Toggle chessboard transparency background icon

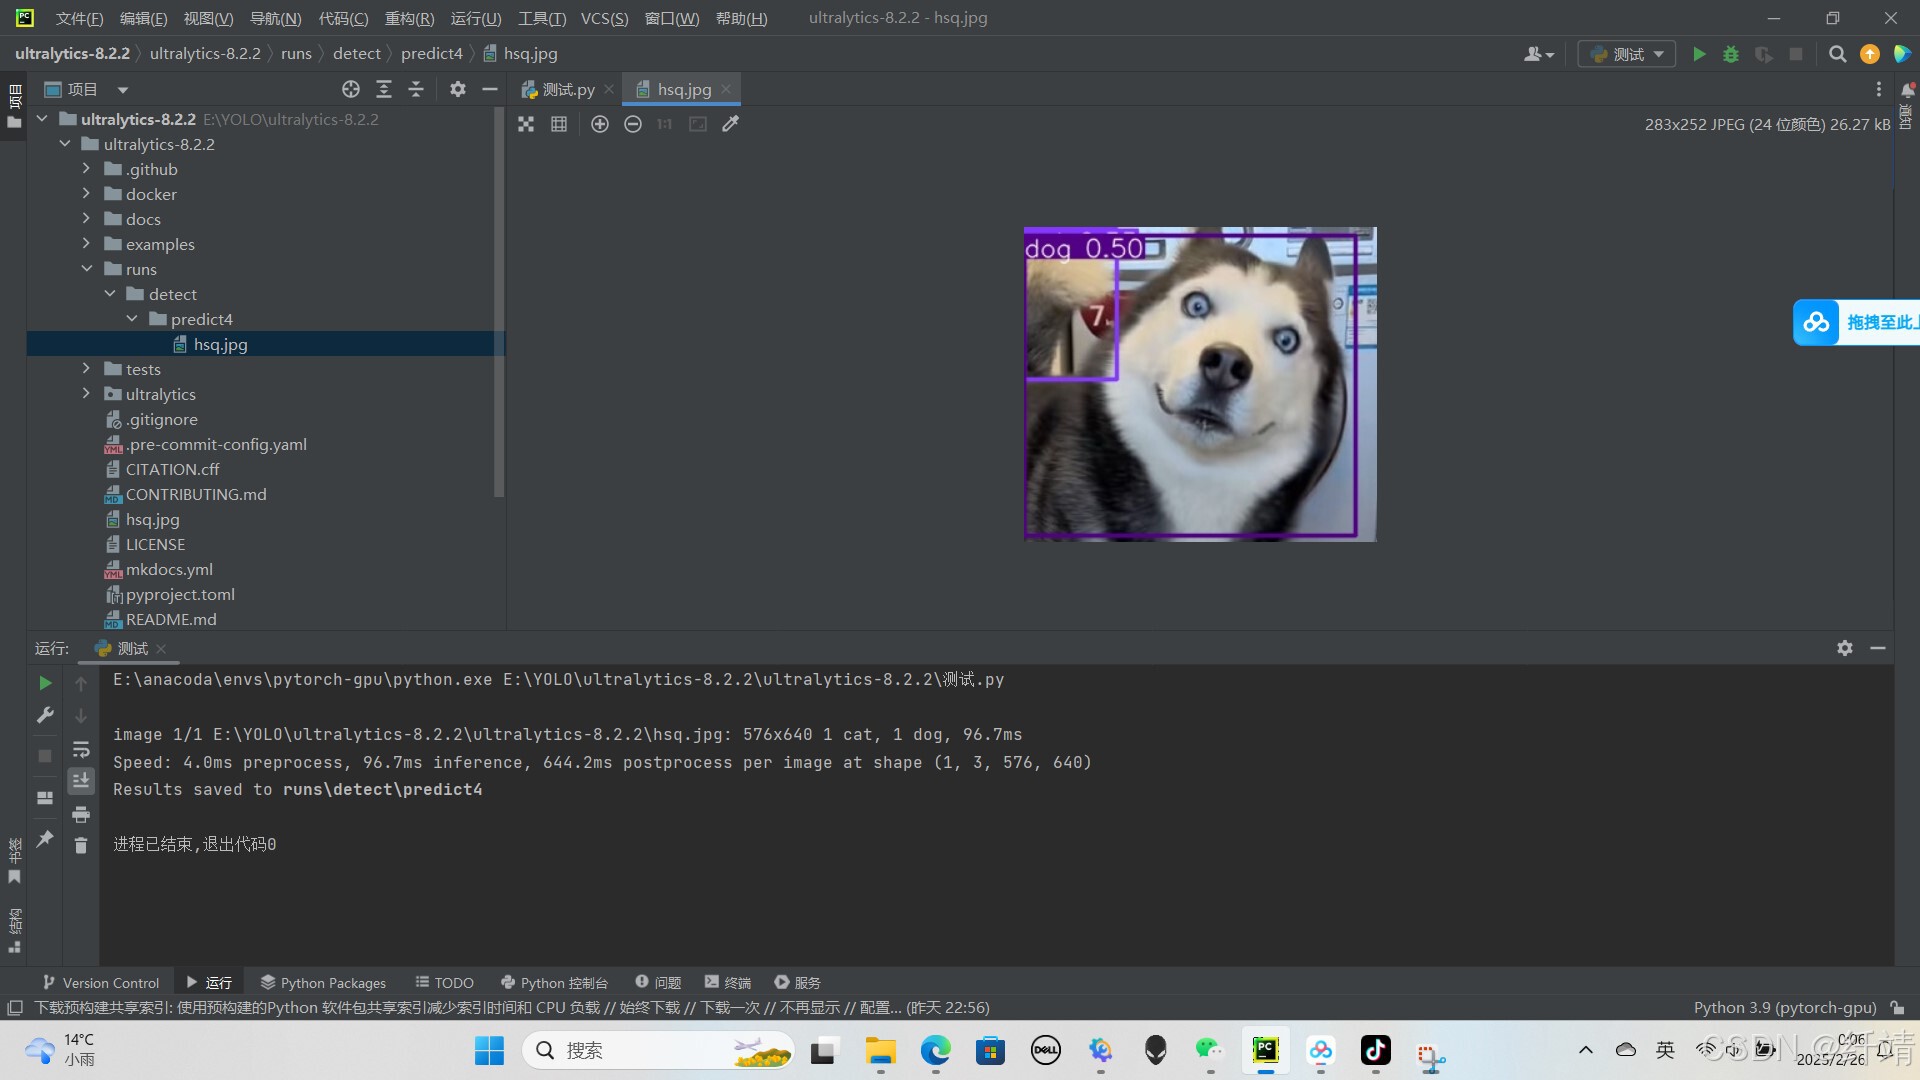526,124
